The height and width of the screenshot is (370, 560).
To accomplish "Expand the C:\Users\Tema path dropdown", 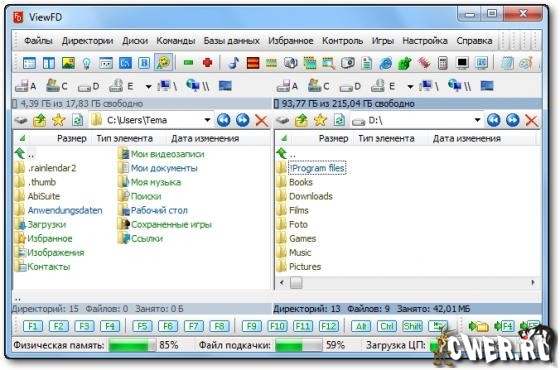I will tap(207, 120).
